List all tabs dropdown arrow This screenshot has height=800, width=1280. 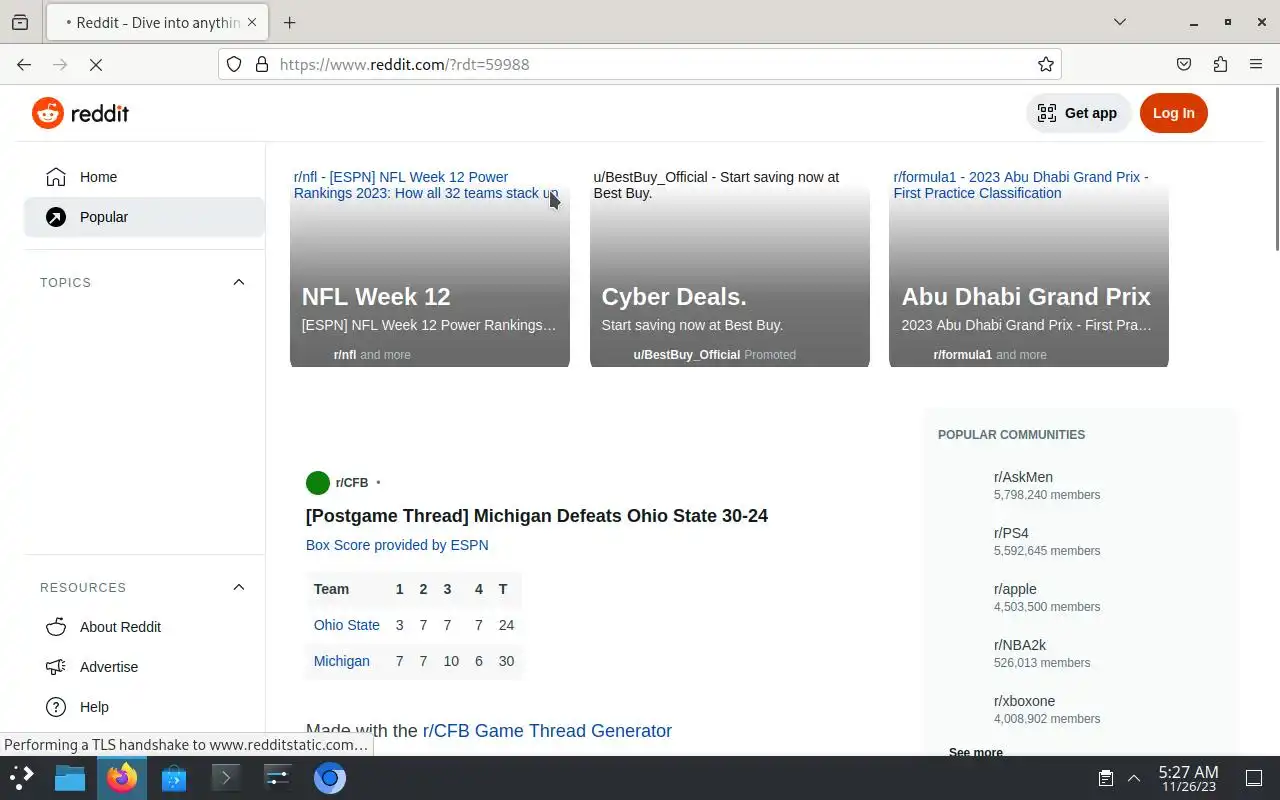pyautogui.click(x=1120, y=22)
